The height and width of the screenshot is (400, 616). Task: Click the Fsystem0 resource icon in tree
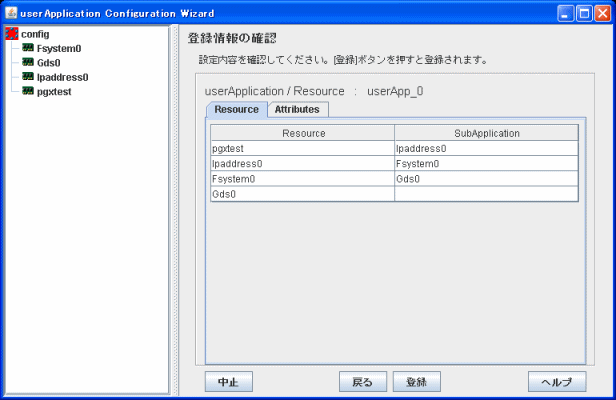[x=28, y=48]
